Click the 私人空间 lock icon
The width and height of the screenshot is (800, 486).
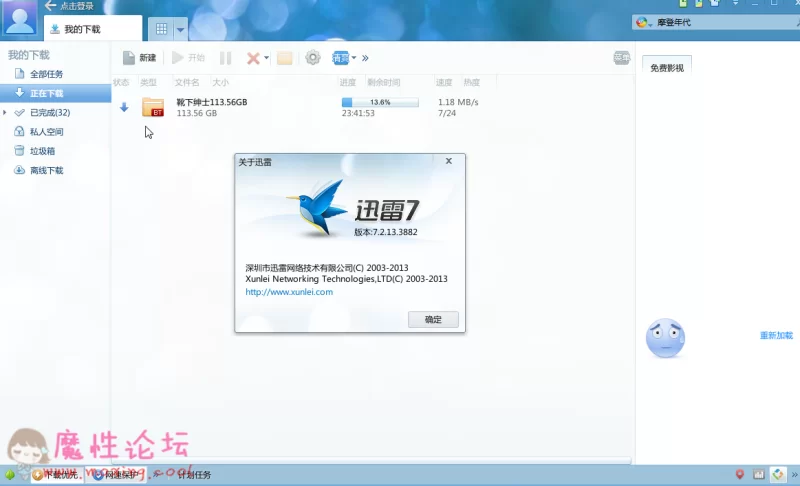tap(19, 131)
